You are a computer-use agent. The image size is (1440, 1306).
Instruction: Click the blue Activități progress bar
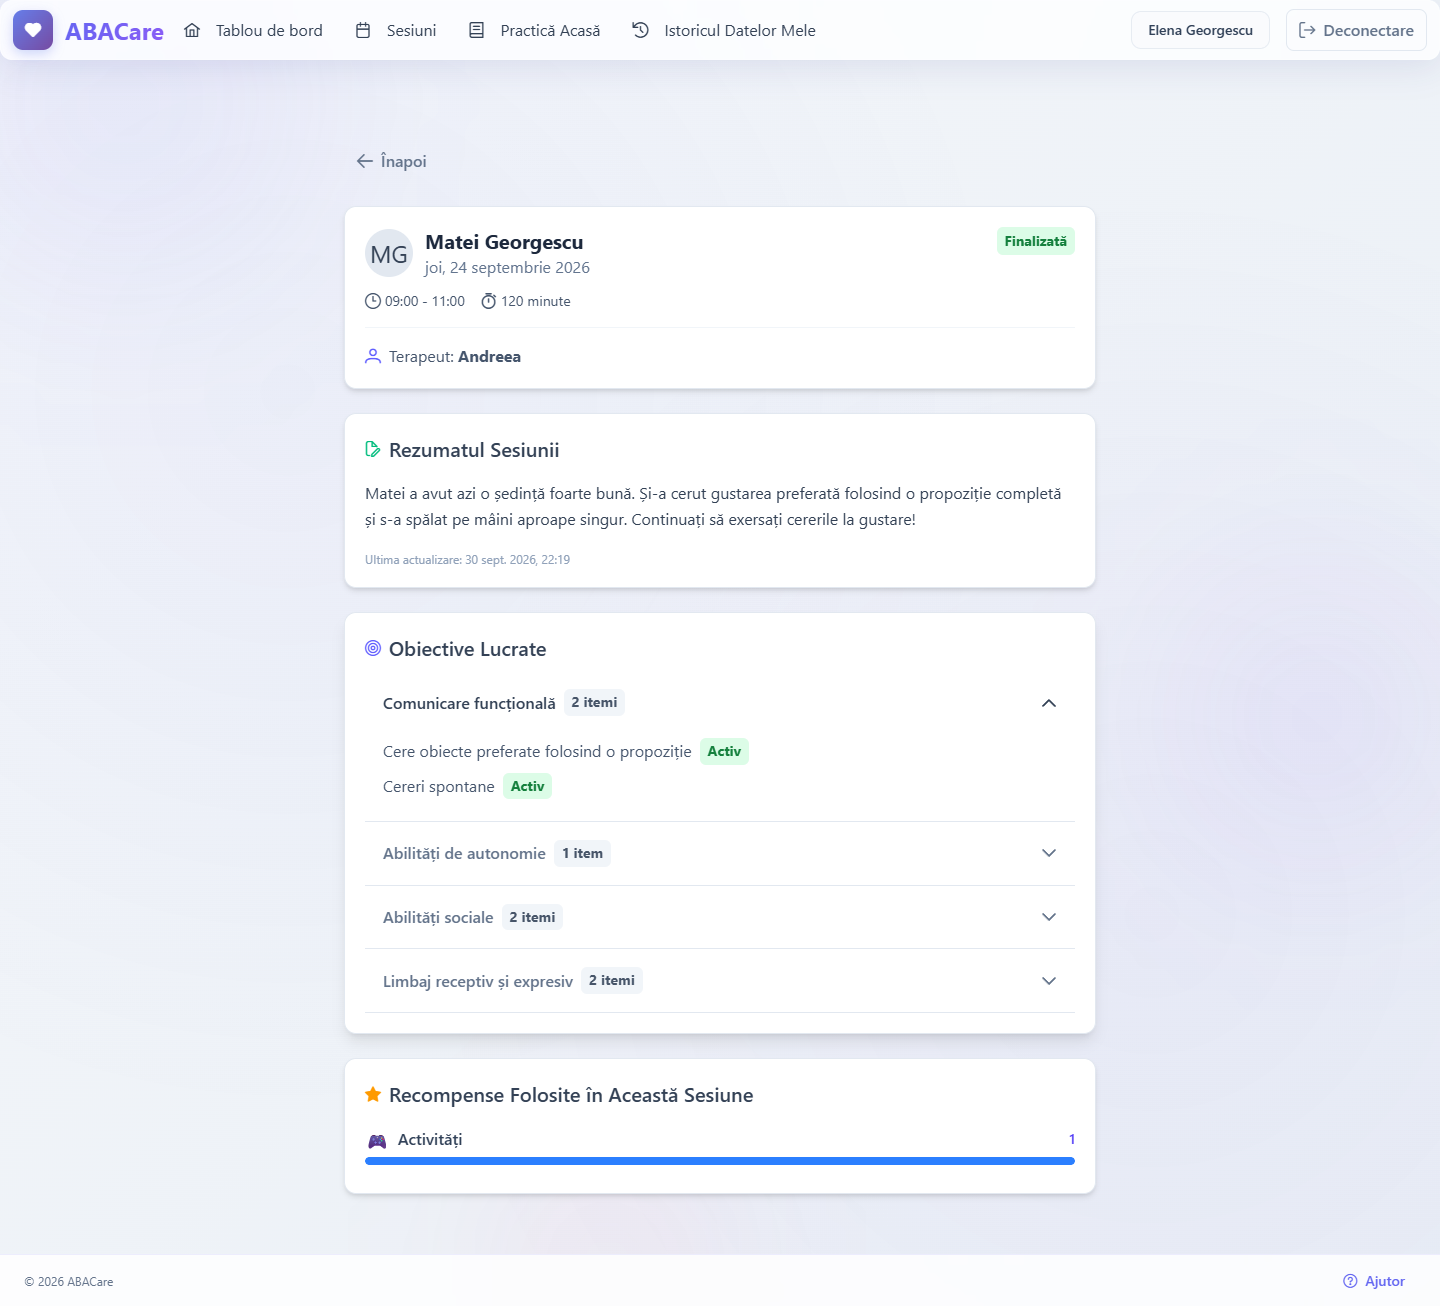point(720,1161)
